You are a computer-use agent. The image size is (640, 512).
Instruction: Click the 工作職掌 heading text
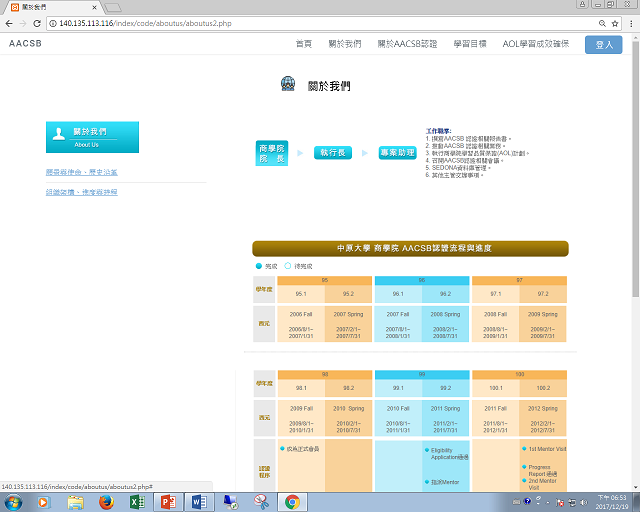point(438,131)
